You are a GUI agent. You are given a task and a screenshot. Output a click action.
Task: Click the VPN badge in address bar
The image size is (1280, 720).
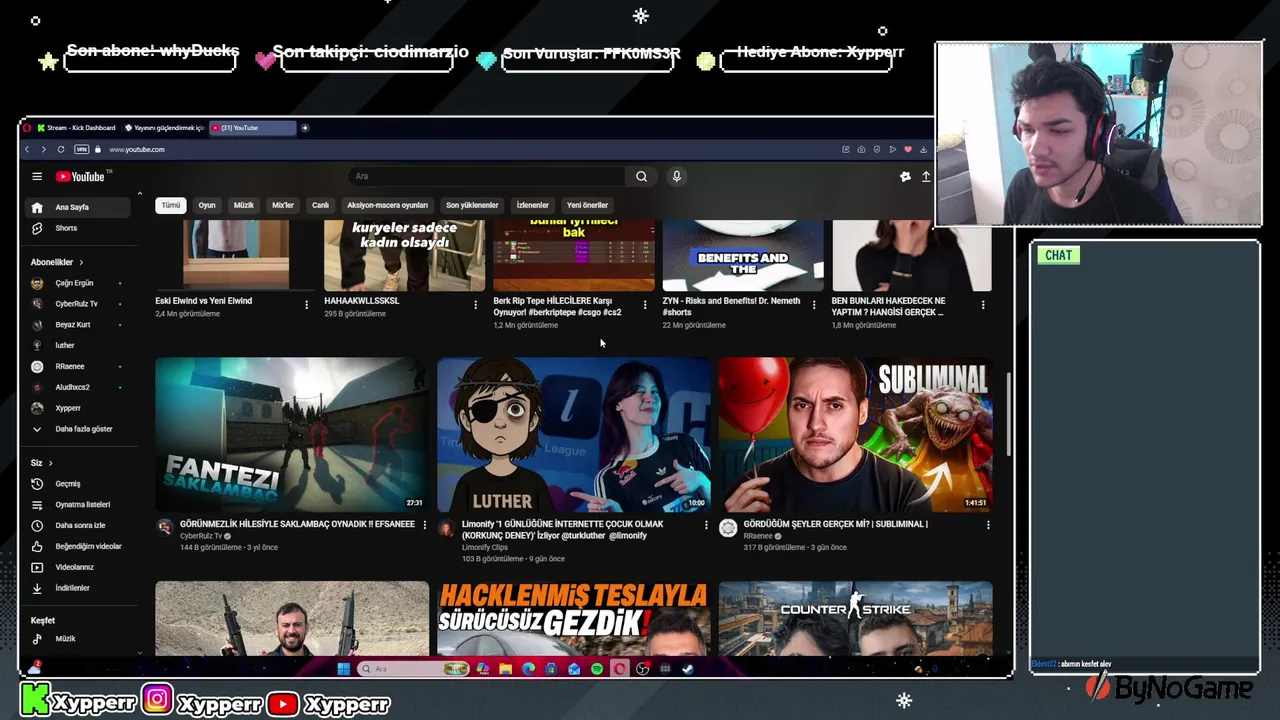click(81, 149)
